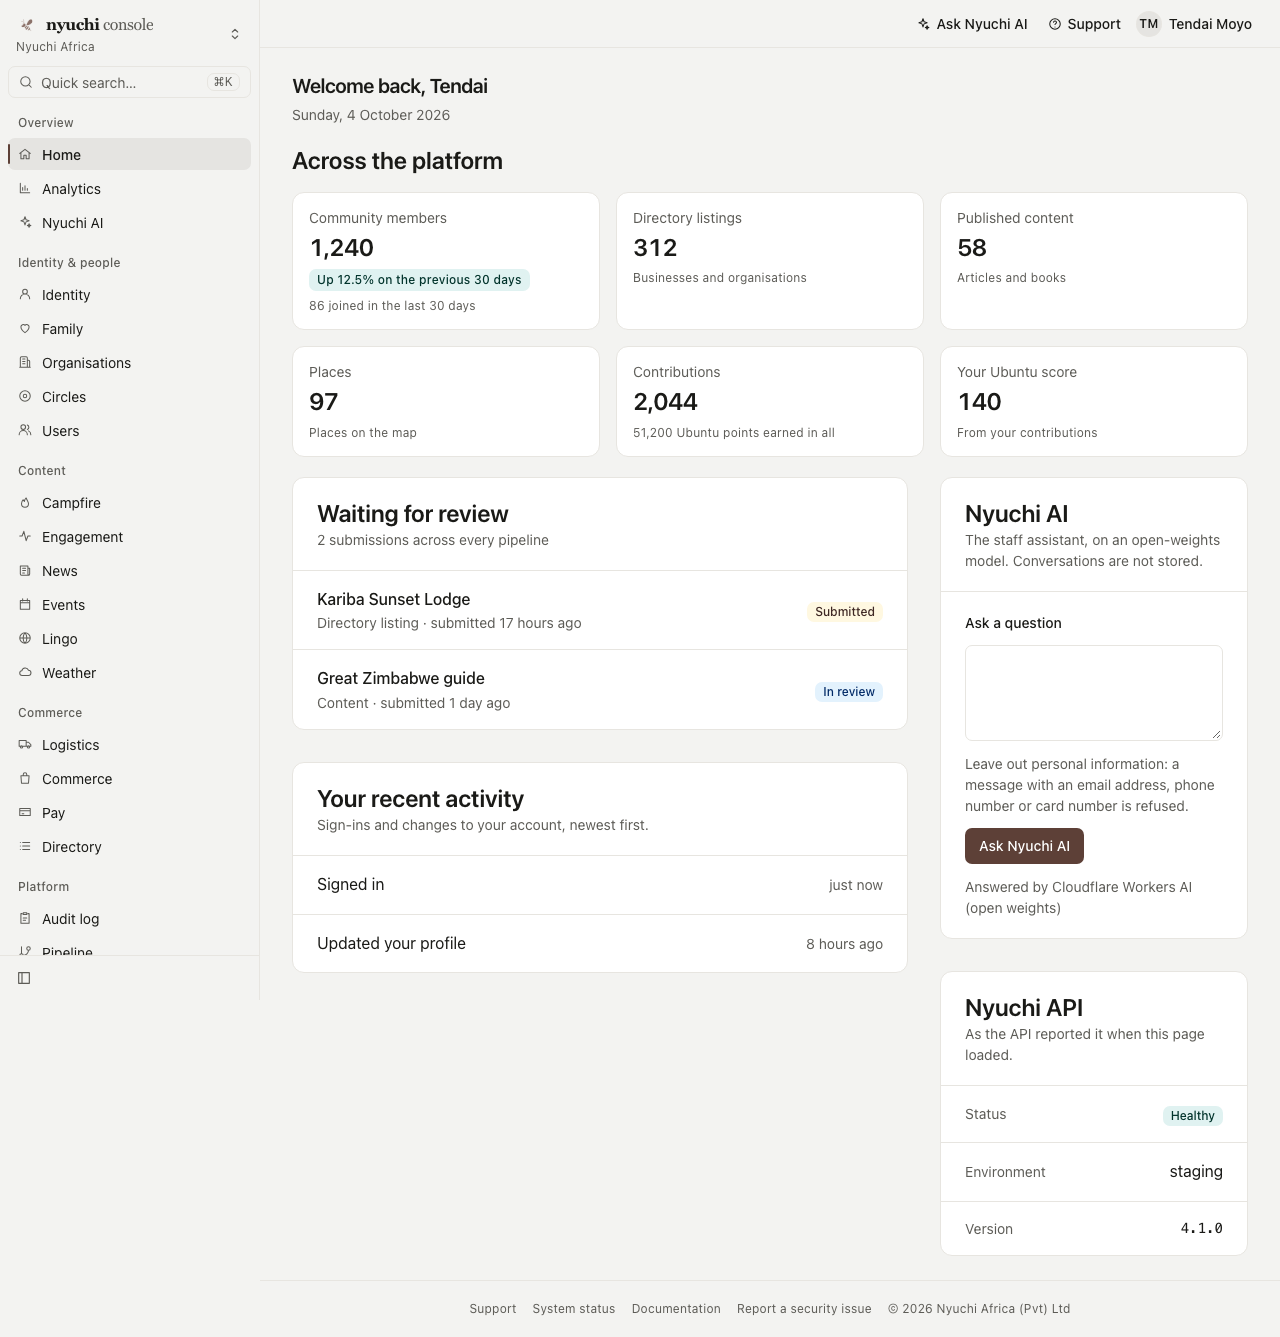Click the Weather cloud icon

click(x=25, y=673)
